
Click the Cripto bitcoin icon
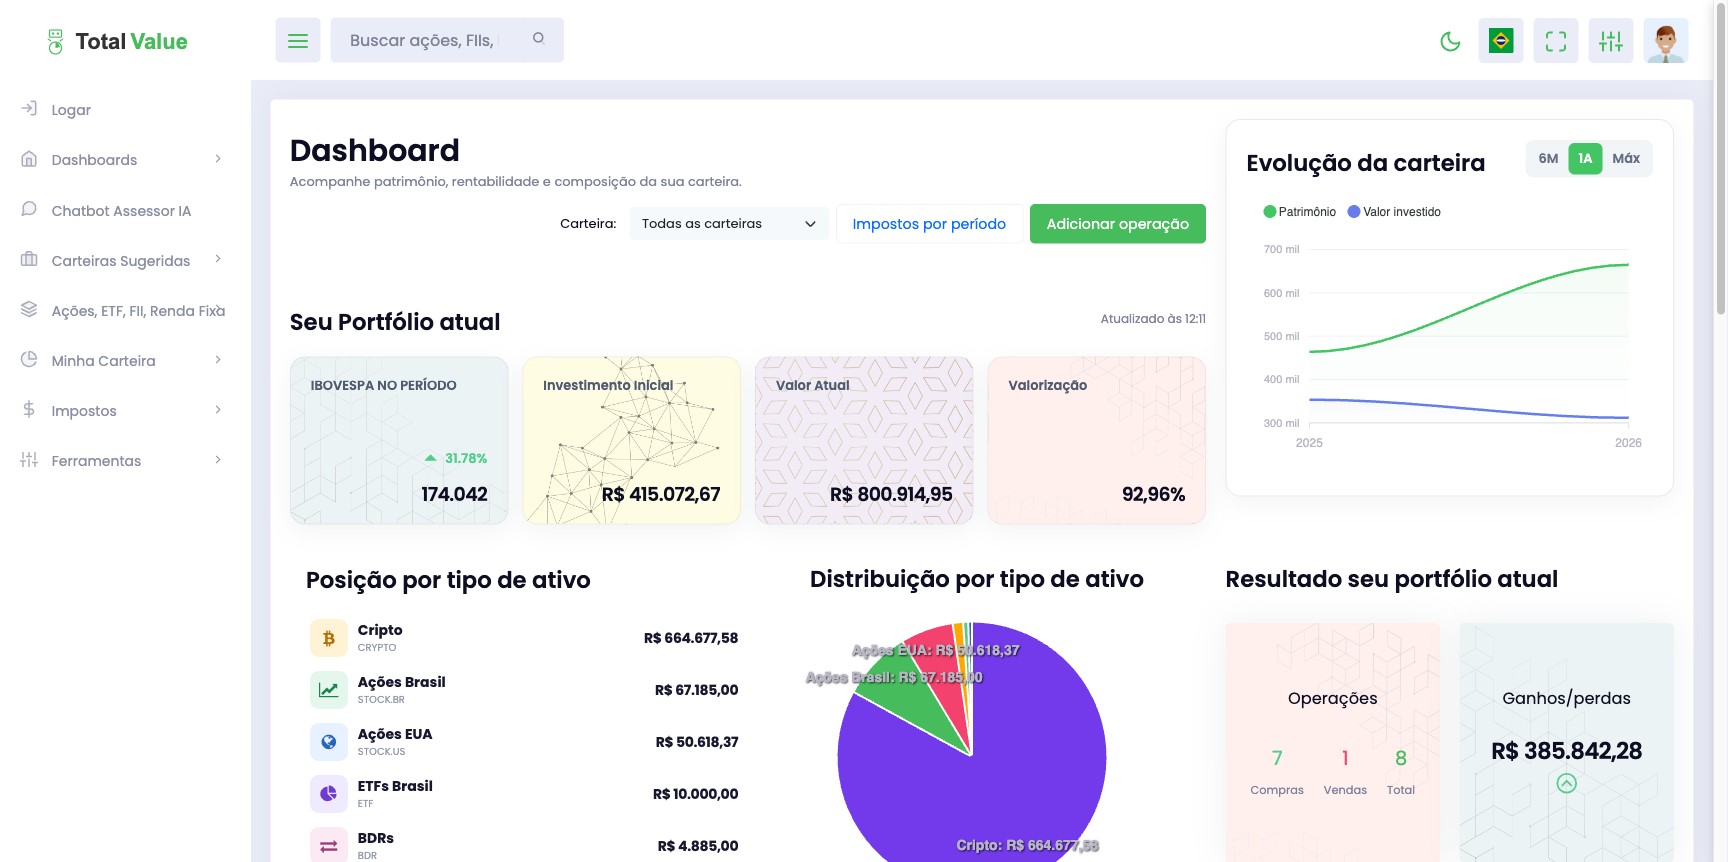tap(328, 638)
